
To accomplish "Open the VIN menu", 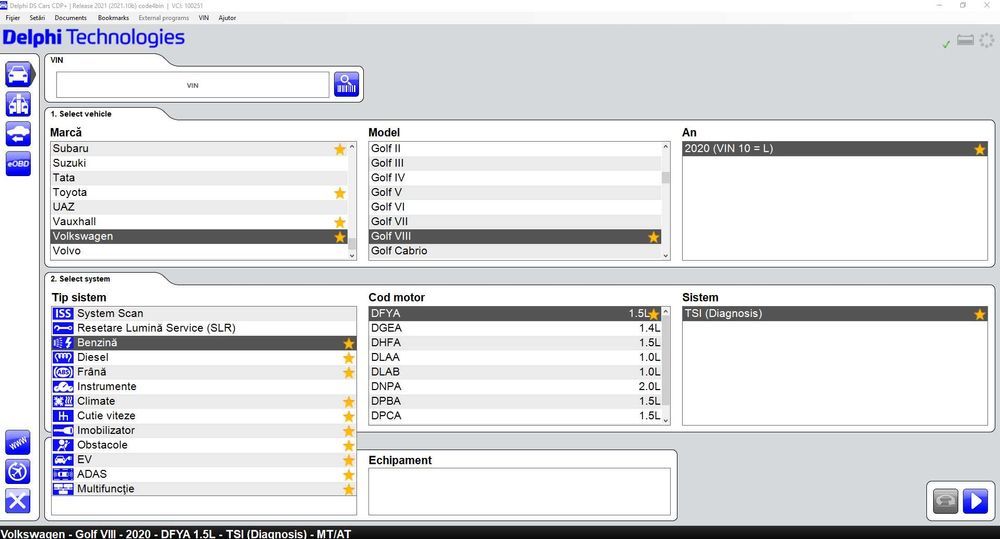I will 203,18.
